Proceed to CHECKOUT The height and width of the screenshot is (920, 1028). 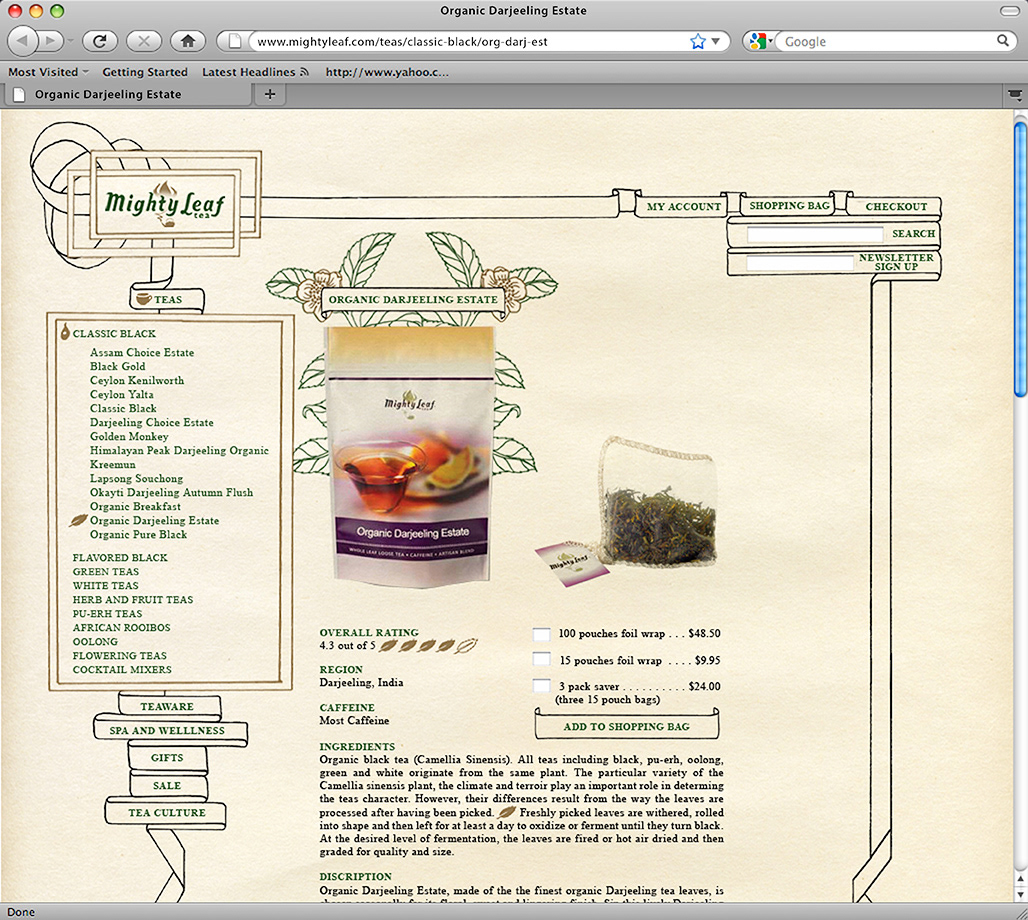[896, 207]
